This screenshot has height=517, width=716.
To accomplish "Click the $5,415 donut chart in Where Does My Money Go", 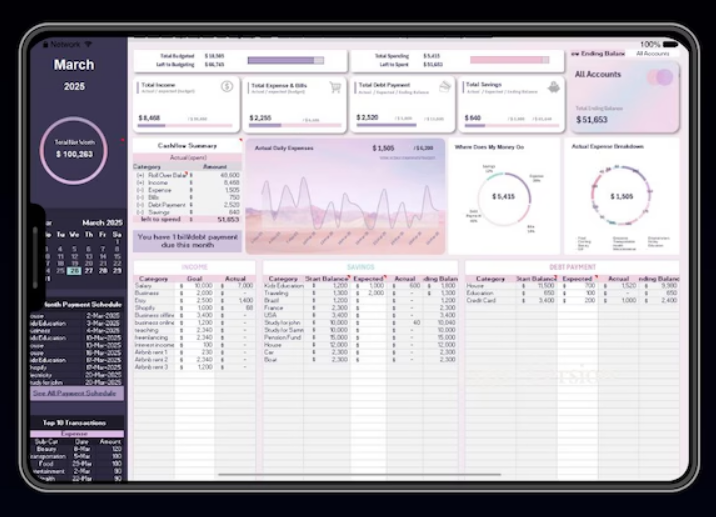I will pos(504,198).
